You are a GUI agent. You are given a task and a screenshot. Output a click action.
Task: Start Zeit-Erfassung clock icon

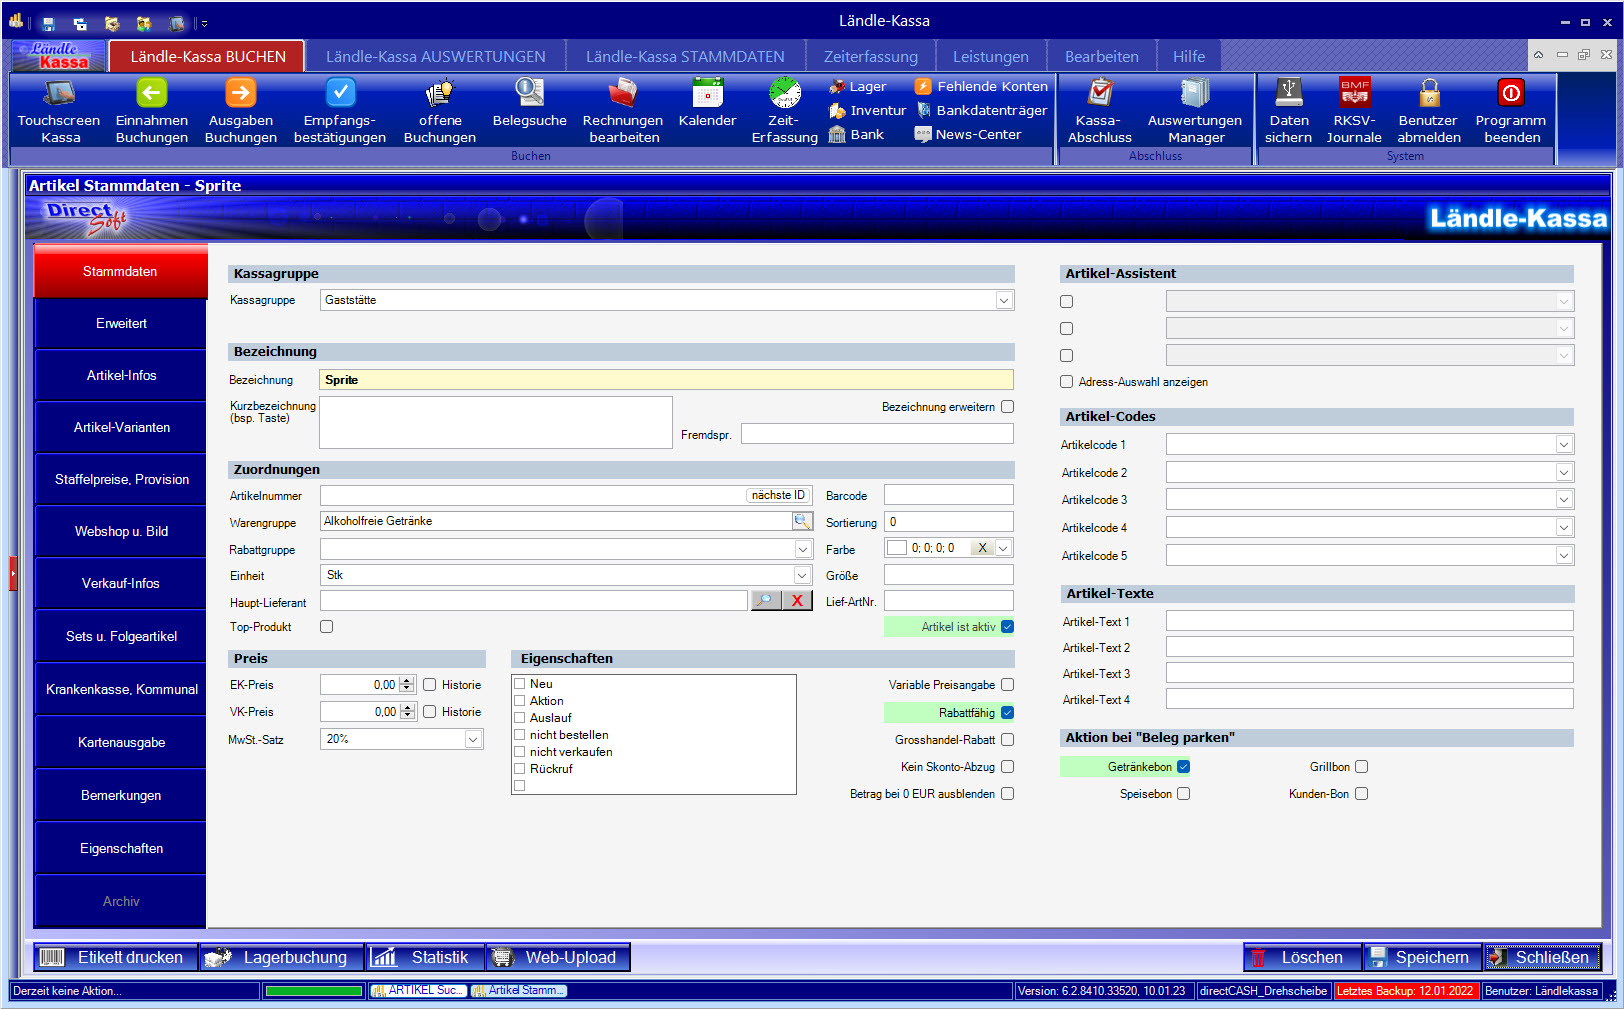[785, 94]
